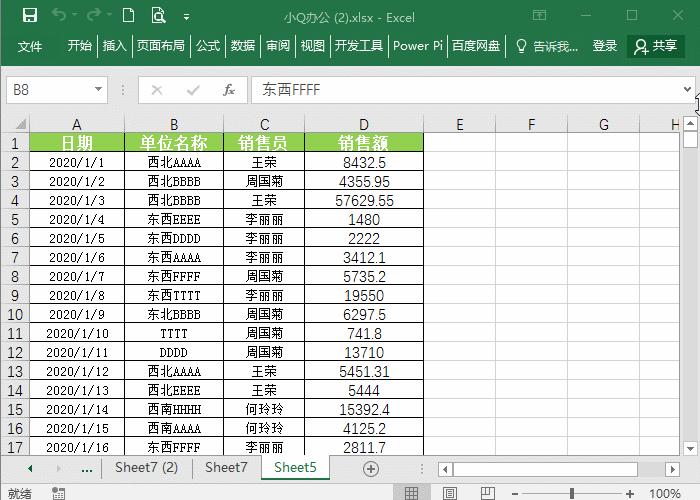The height and width of the screenshot is (500, 700).
Task: Click the Save icon in quick access toolbar
Action: tap(30, 16)
